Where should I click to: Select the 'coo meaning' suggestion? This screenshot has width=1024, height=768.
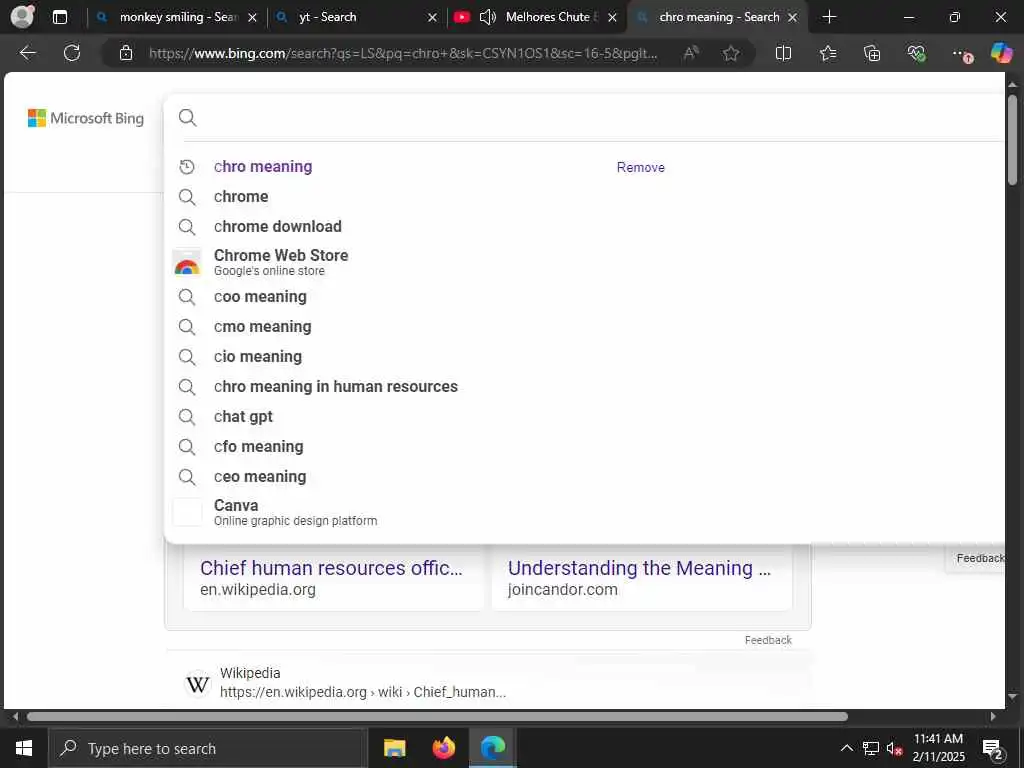pyautogui.click(x=260, y=297)
